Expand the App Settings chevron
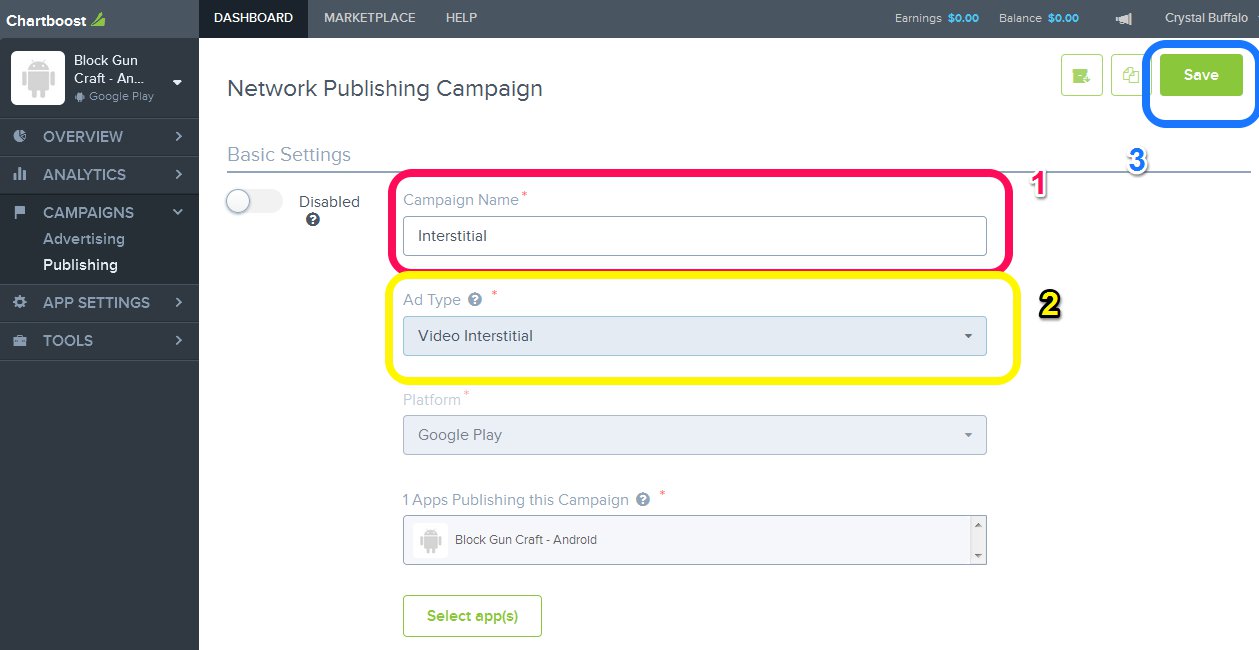The image size is (1259, 650). [178, 302]
